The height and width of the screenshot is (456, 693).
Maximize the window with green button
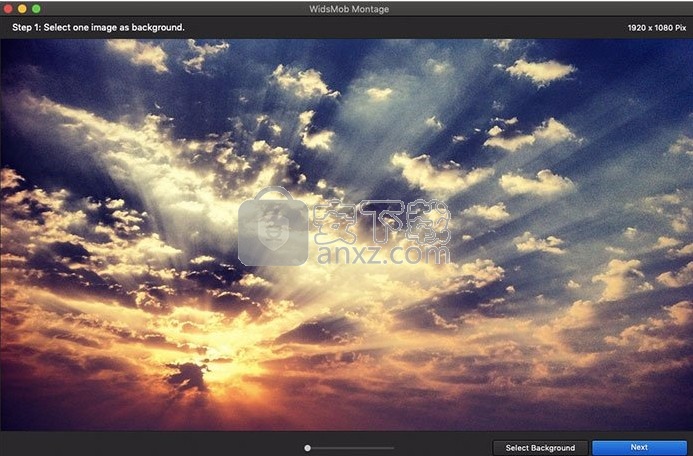[x=36, y=8]
